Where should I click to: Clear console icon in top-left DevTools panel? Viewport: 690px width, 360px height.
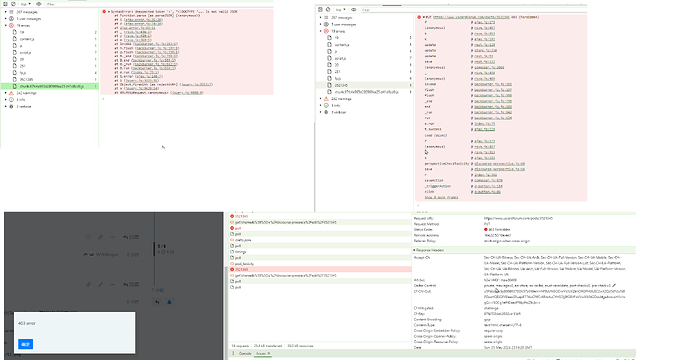tap(13, 4)
